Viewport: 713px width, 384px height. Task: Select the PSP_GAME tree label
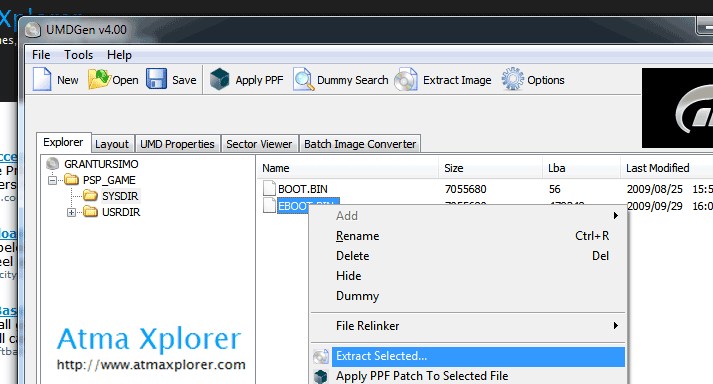(x=109, y=180)
